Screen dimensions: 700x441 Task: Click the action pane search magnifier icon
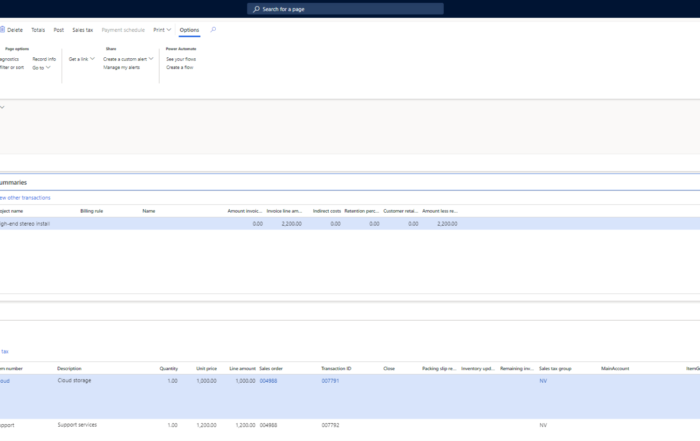click(x=213, y=29)
